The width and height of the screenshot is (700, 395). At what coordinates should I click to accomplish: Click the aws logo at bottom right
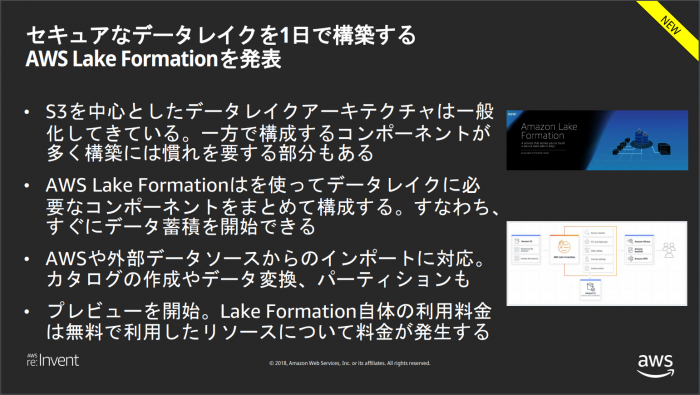[x=655, y=366]
